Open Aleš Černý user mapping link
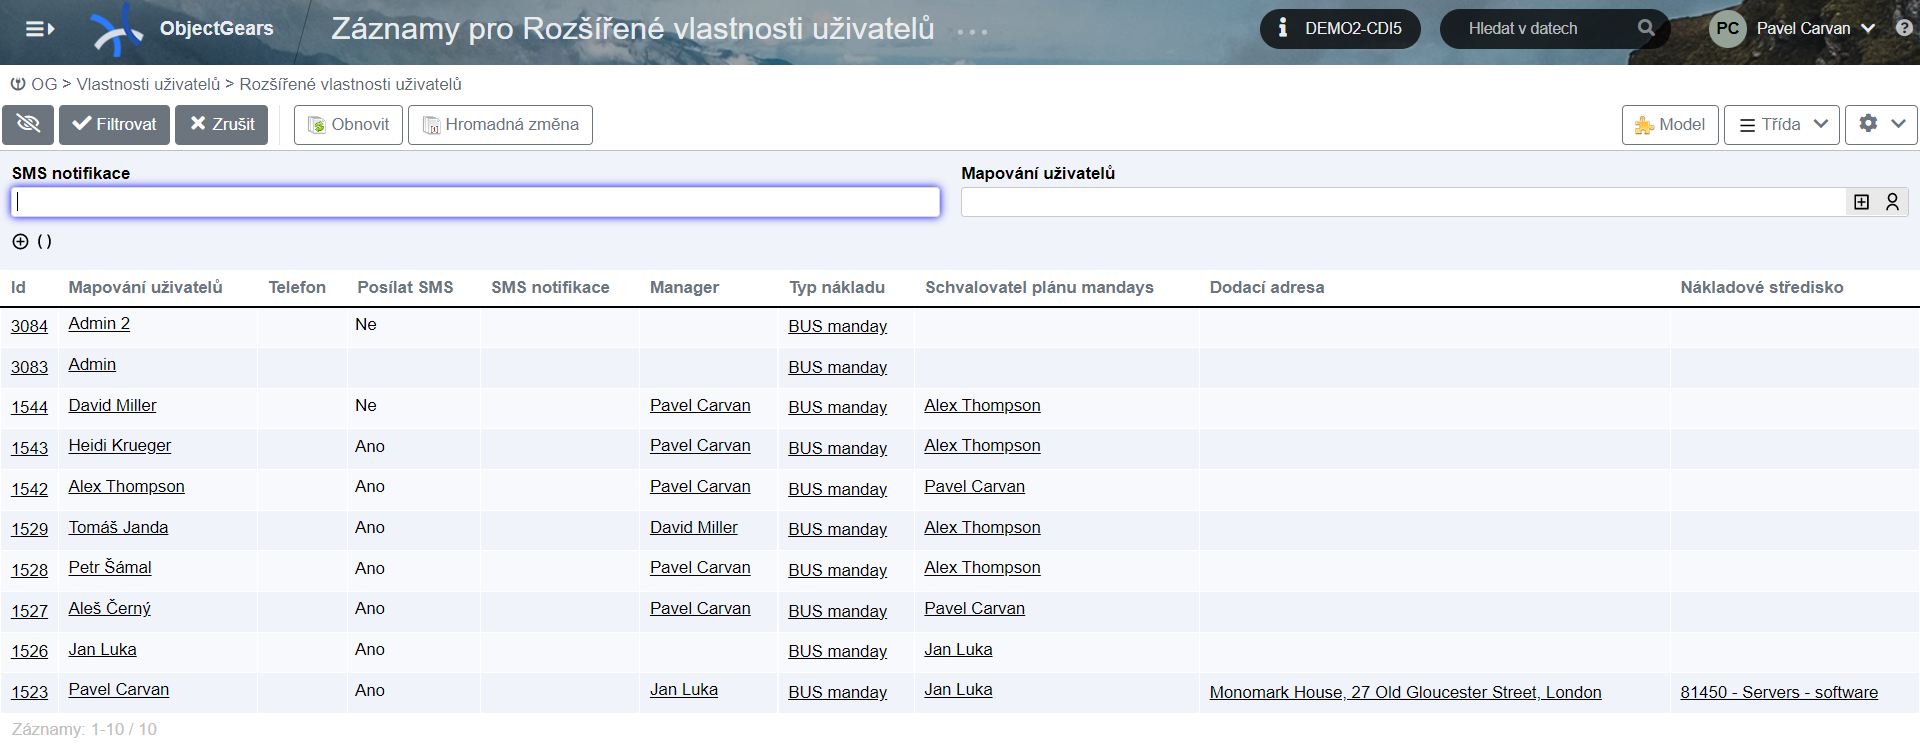The image size is (1920, 754). [109, 608]
